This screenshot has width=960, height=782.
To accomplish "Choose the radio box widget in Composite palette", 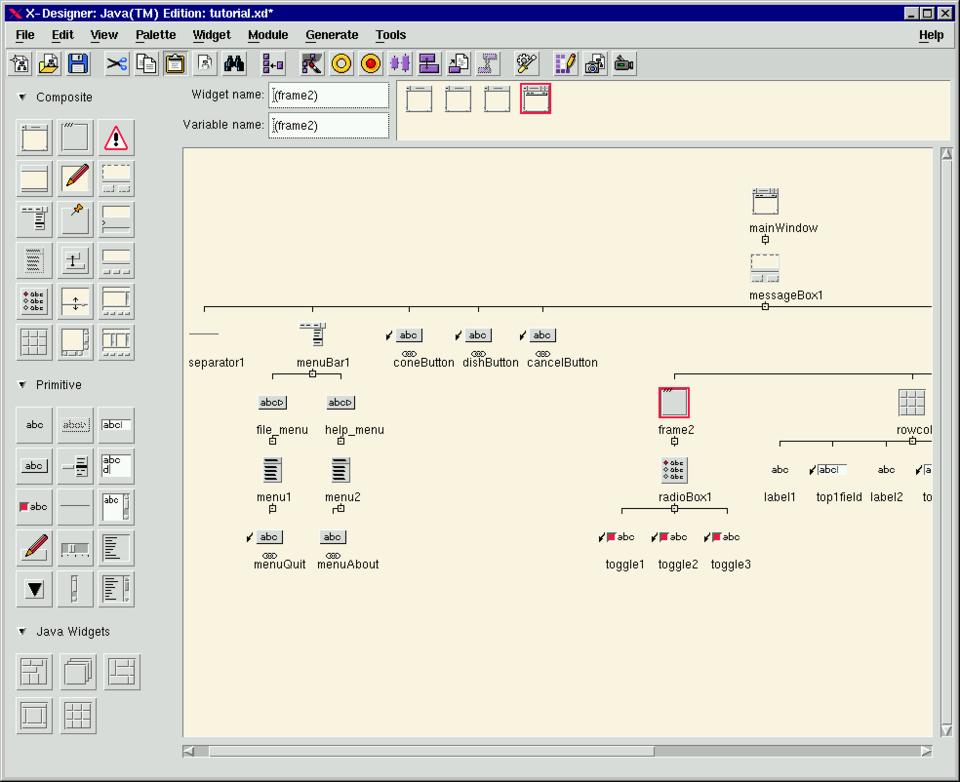I will 35,301.
